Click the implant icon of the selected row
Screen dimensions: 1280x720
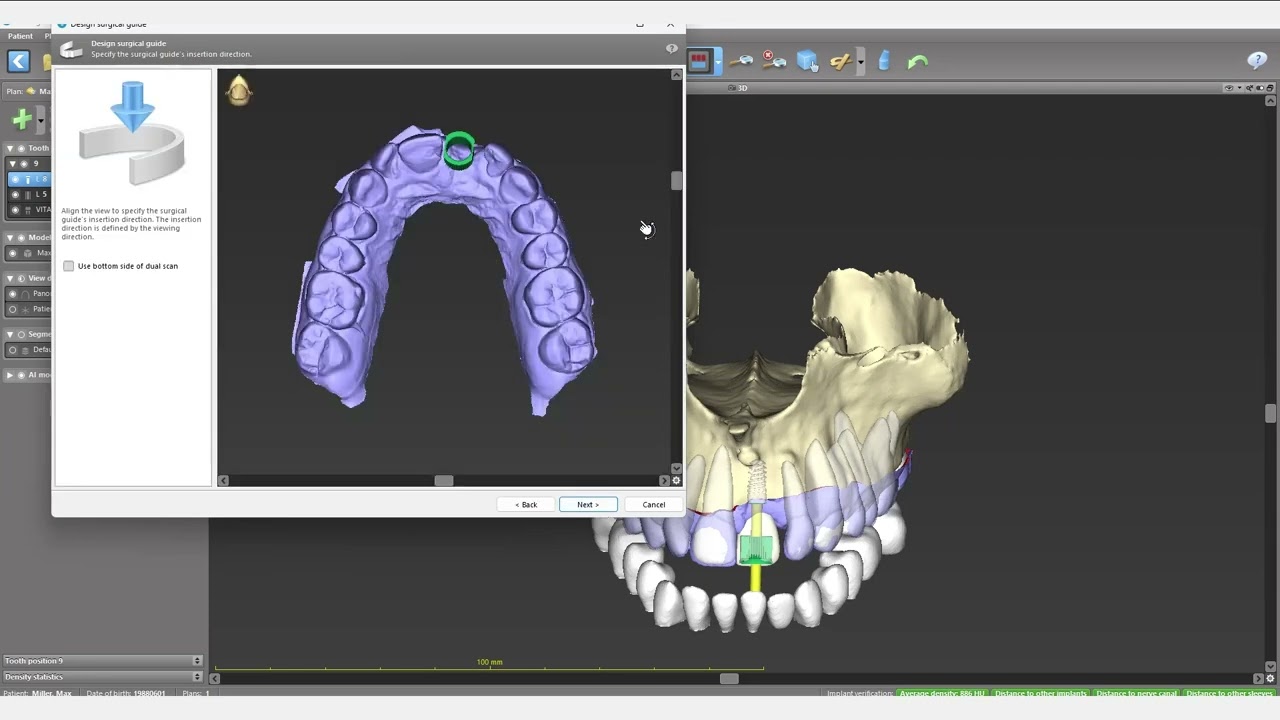27,179
